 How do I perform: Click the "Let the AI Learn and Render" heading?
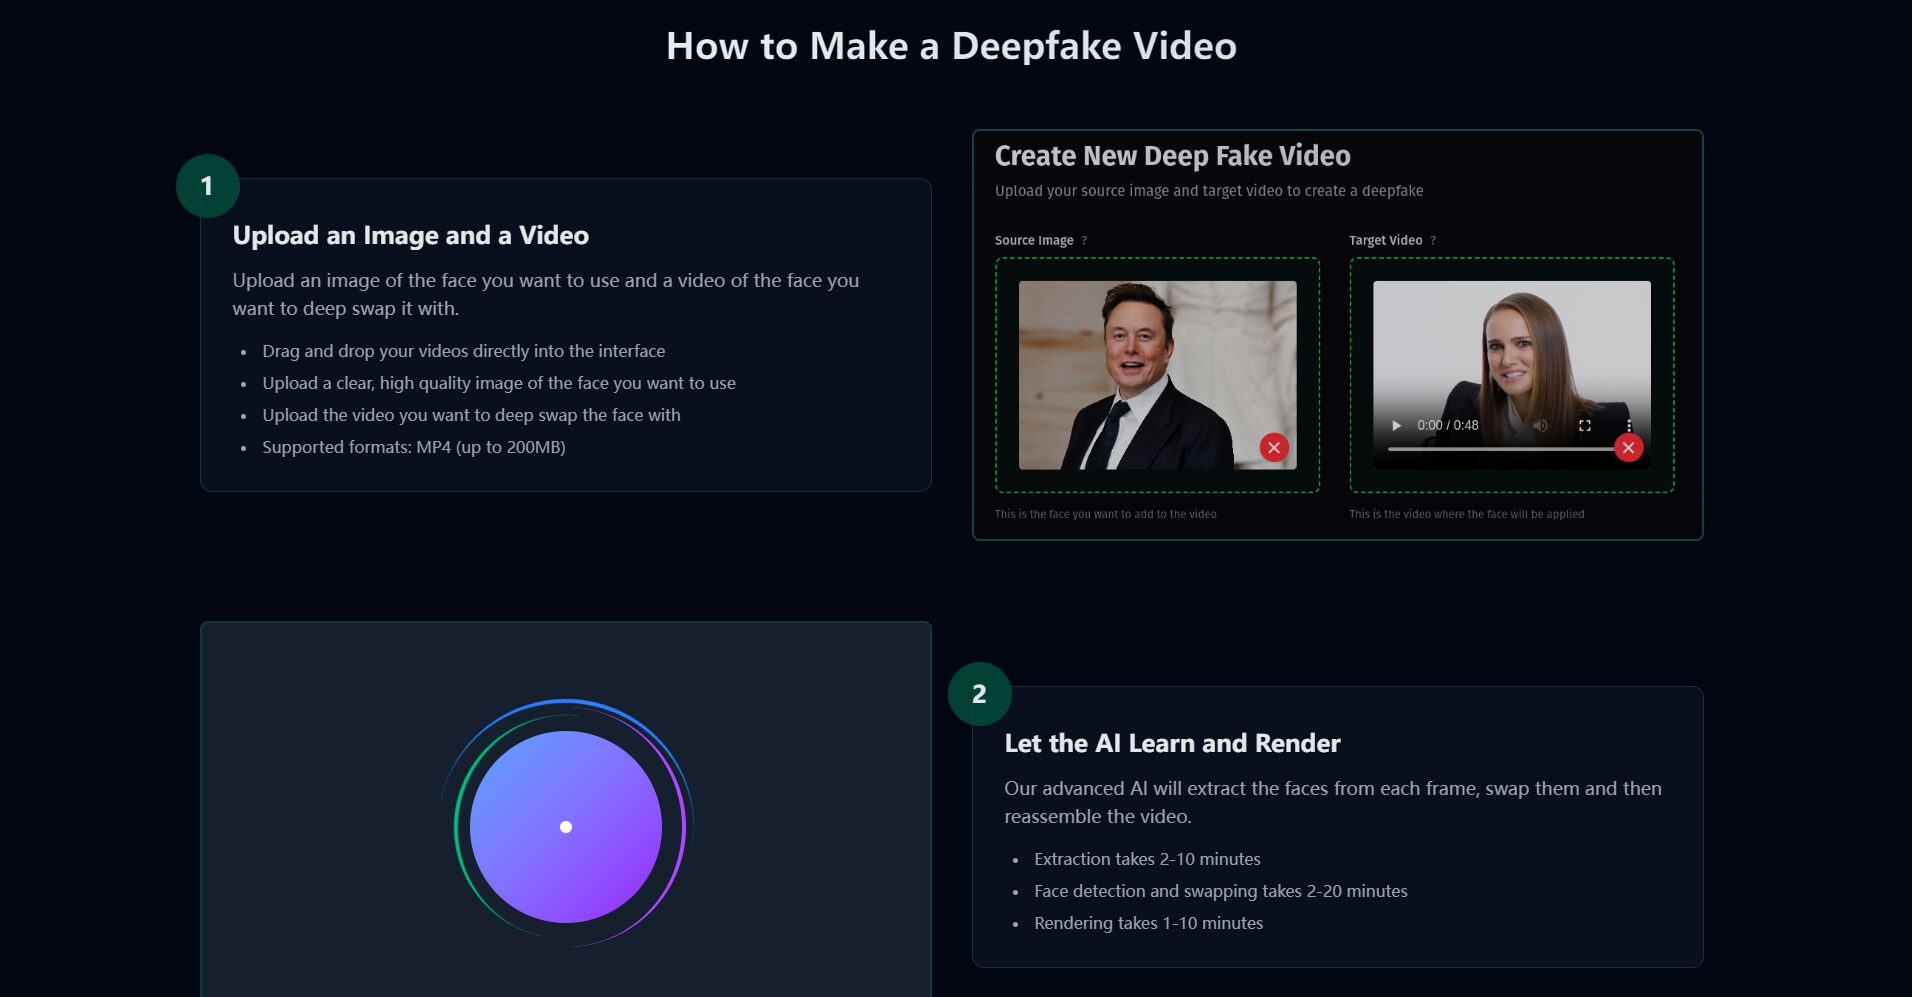(x=1172, y=744)
